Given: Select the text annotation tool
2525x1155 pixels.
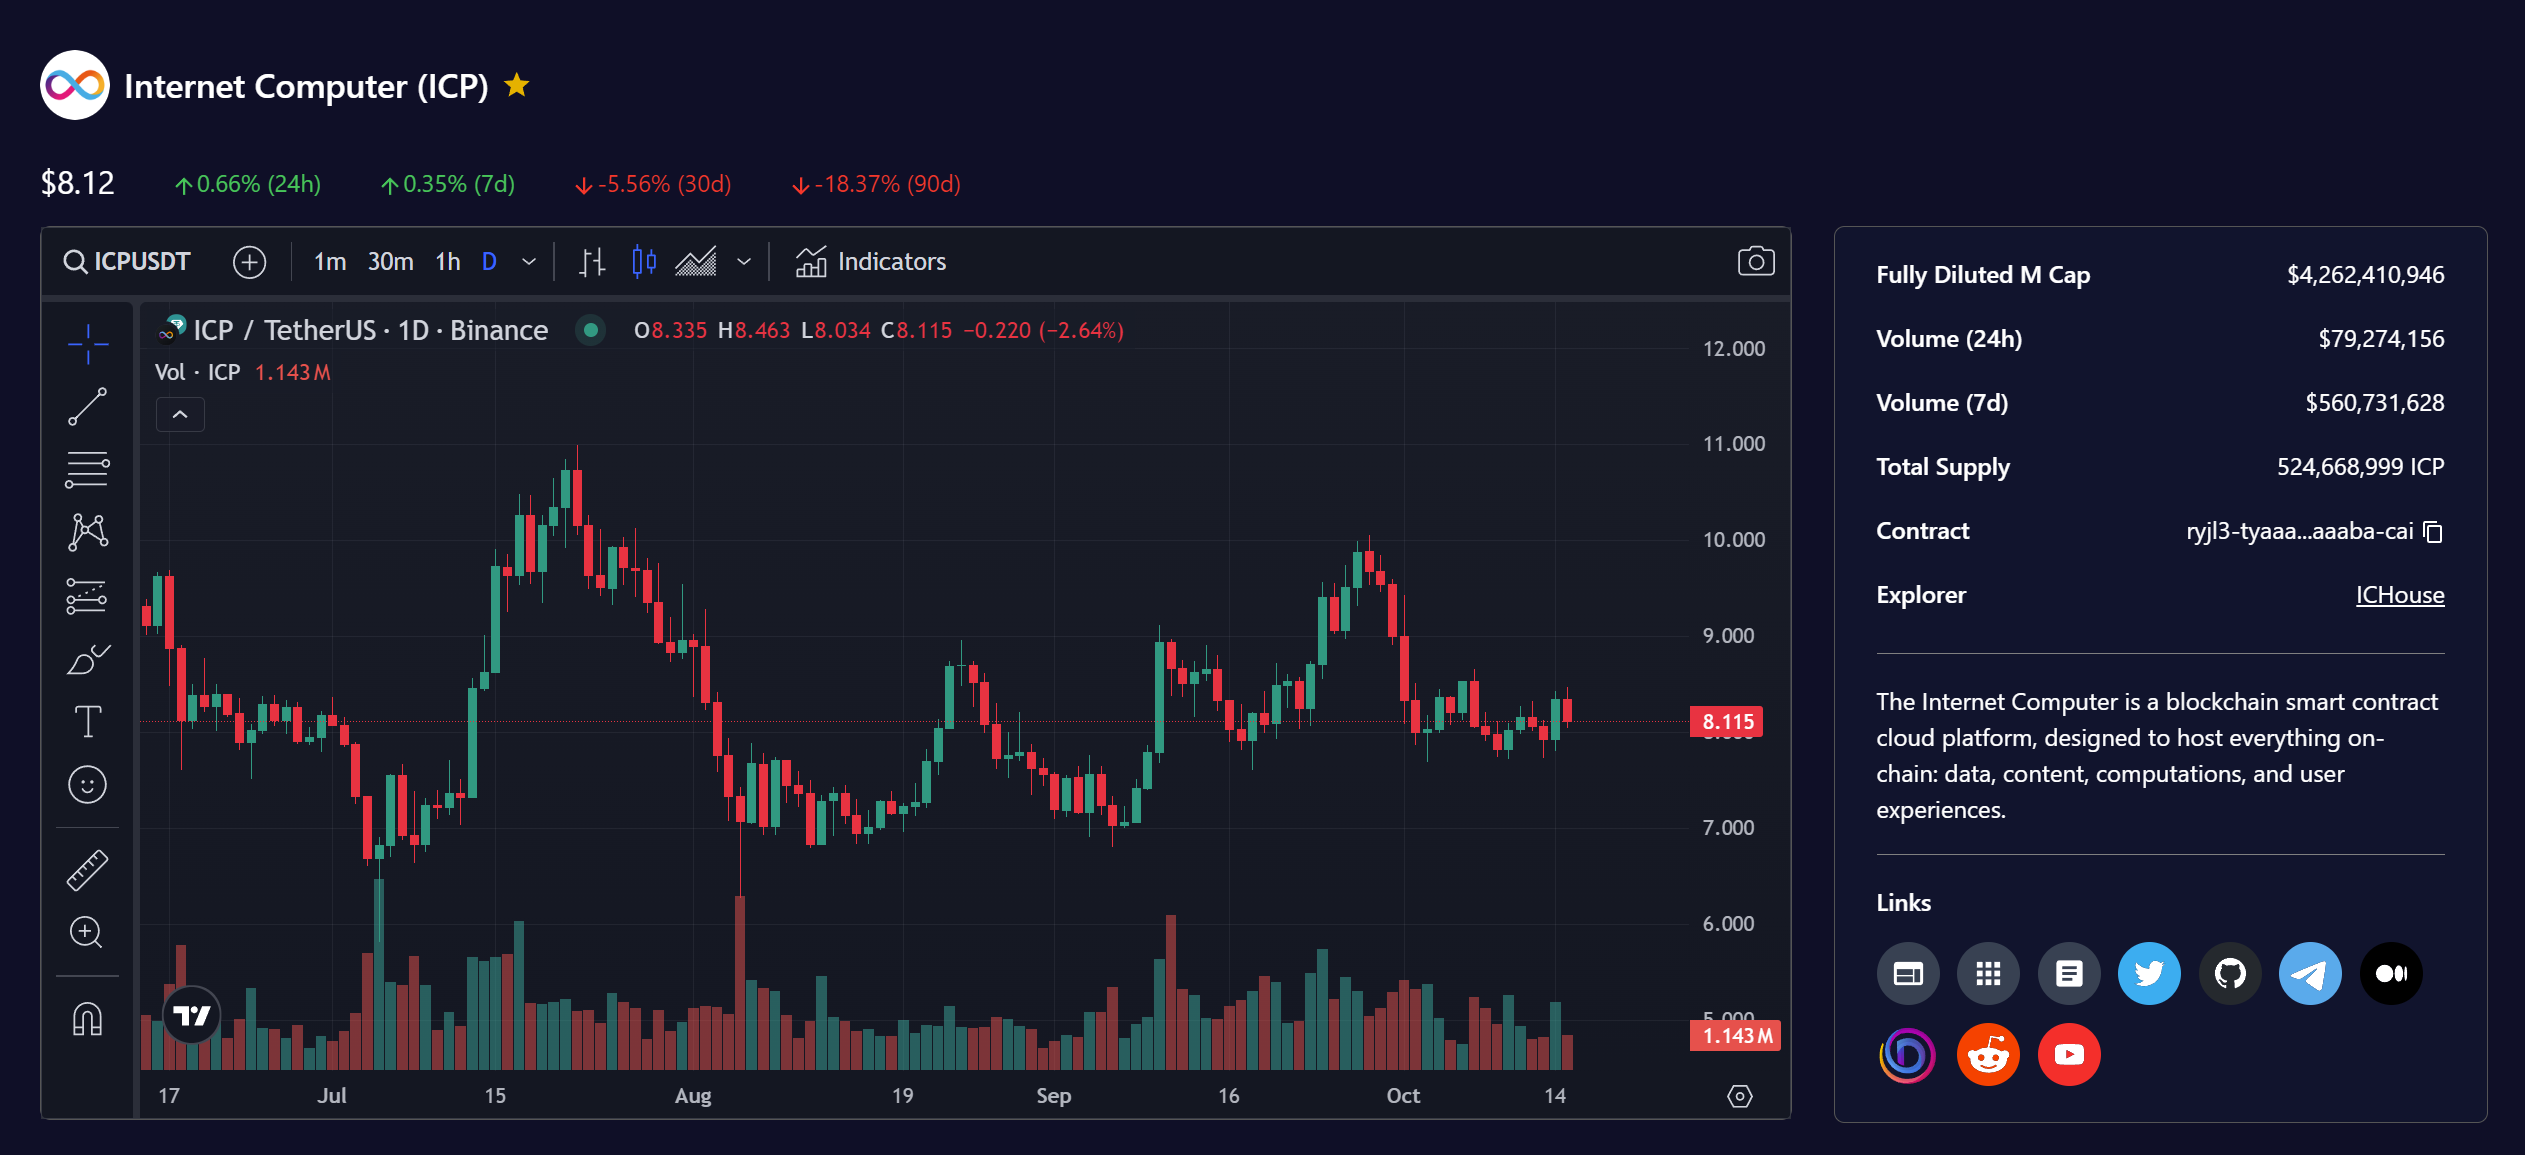Looking at the screenshot, I should click(88, 721).
